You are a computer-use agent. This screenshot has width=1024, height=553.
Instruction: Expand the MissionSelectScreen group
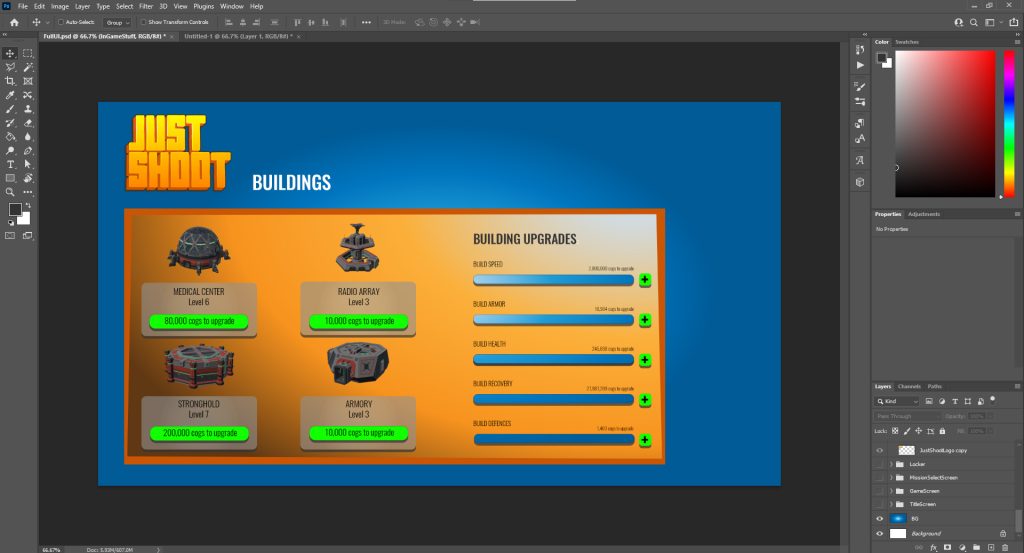click(890, 478)
